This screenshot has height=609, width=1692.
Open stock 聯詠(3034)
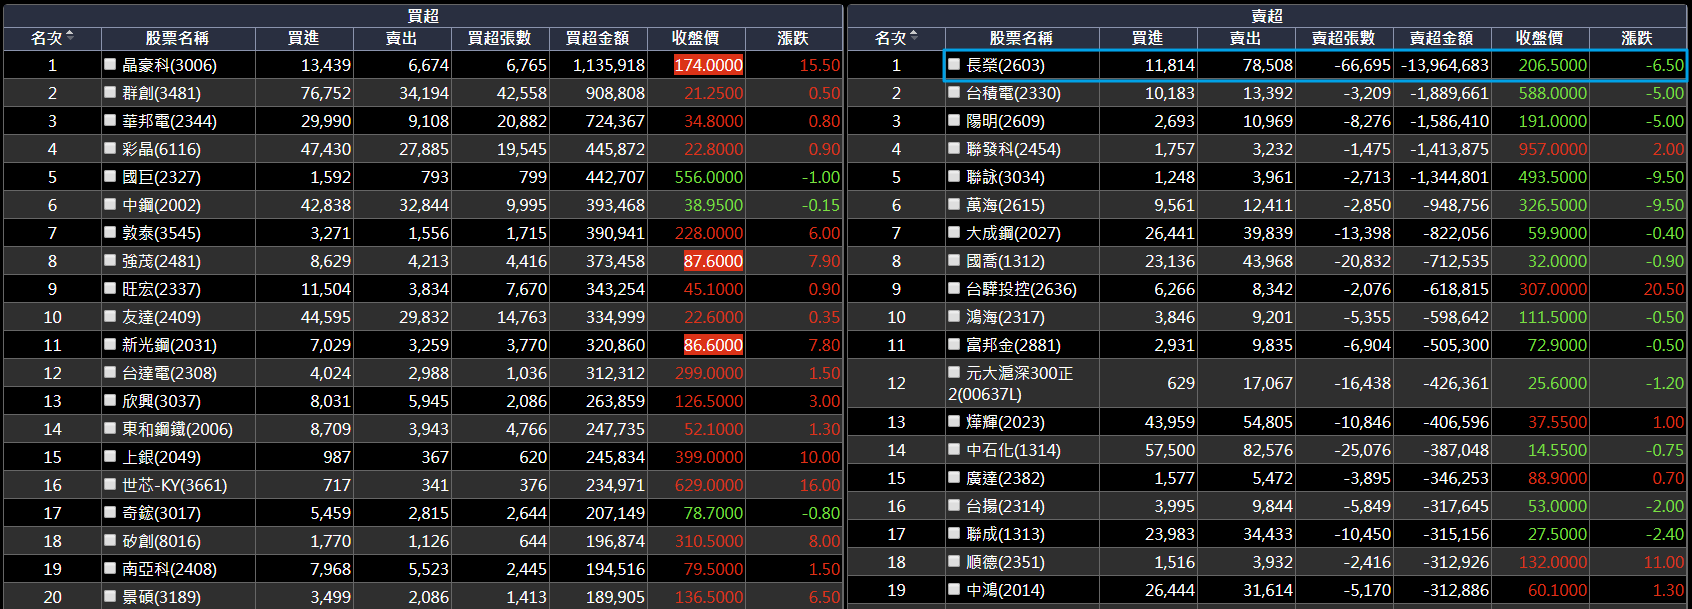1005,177
